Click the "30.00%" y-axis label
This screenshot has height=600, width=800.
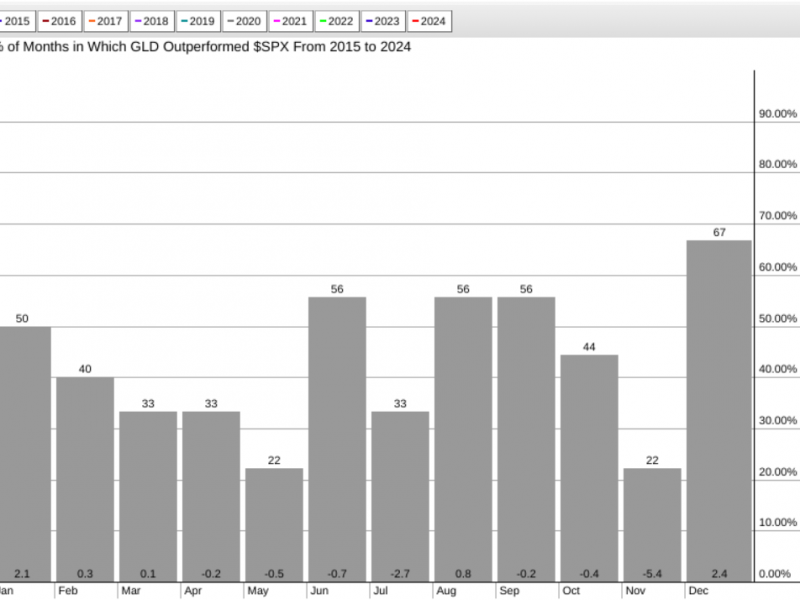pos(778,420)
